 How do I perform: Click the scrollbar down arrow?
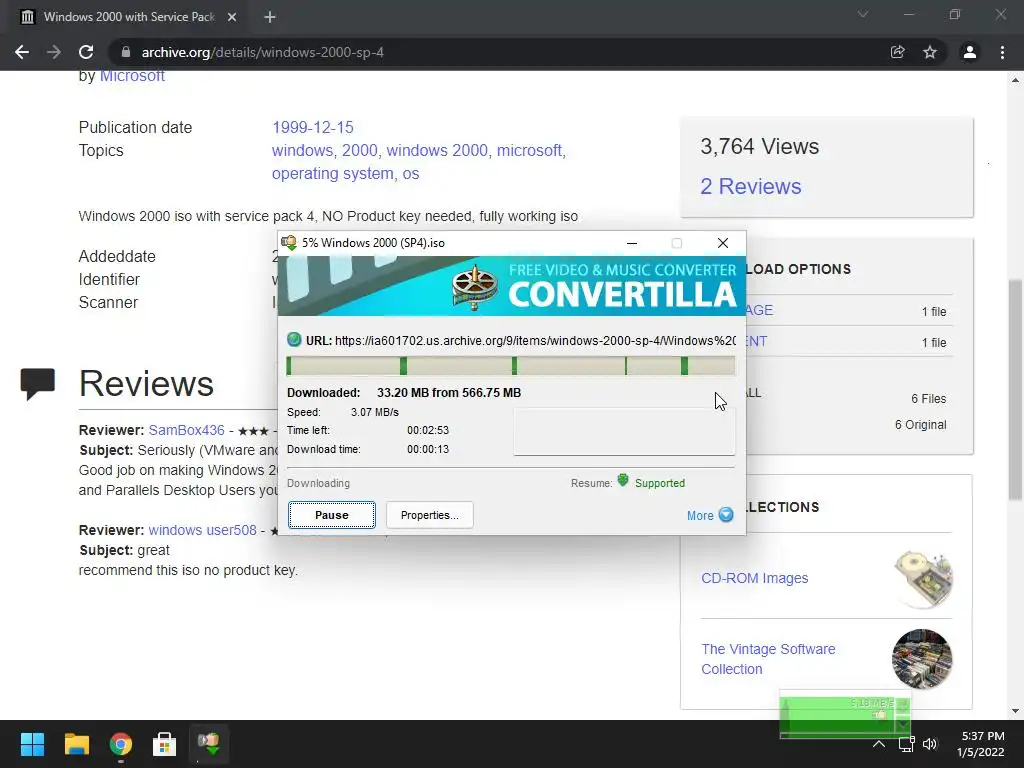coord(1015,711)
